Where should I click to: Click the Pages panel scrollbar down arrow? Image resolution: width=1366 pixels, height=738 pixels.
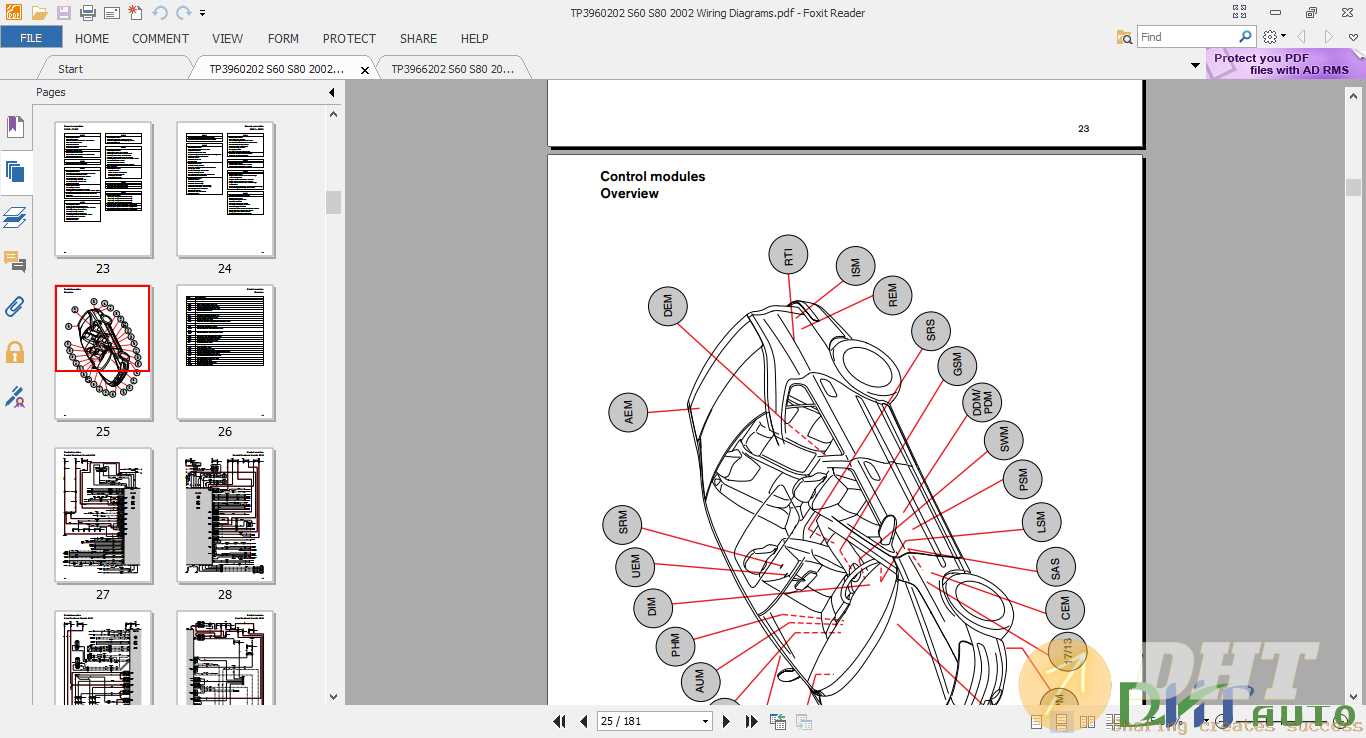333,697
